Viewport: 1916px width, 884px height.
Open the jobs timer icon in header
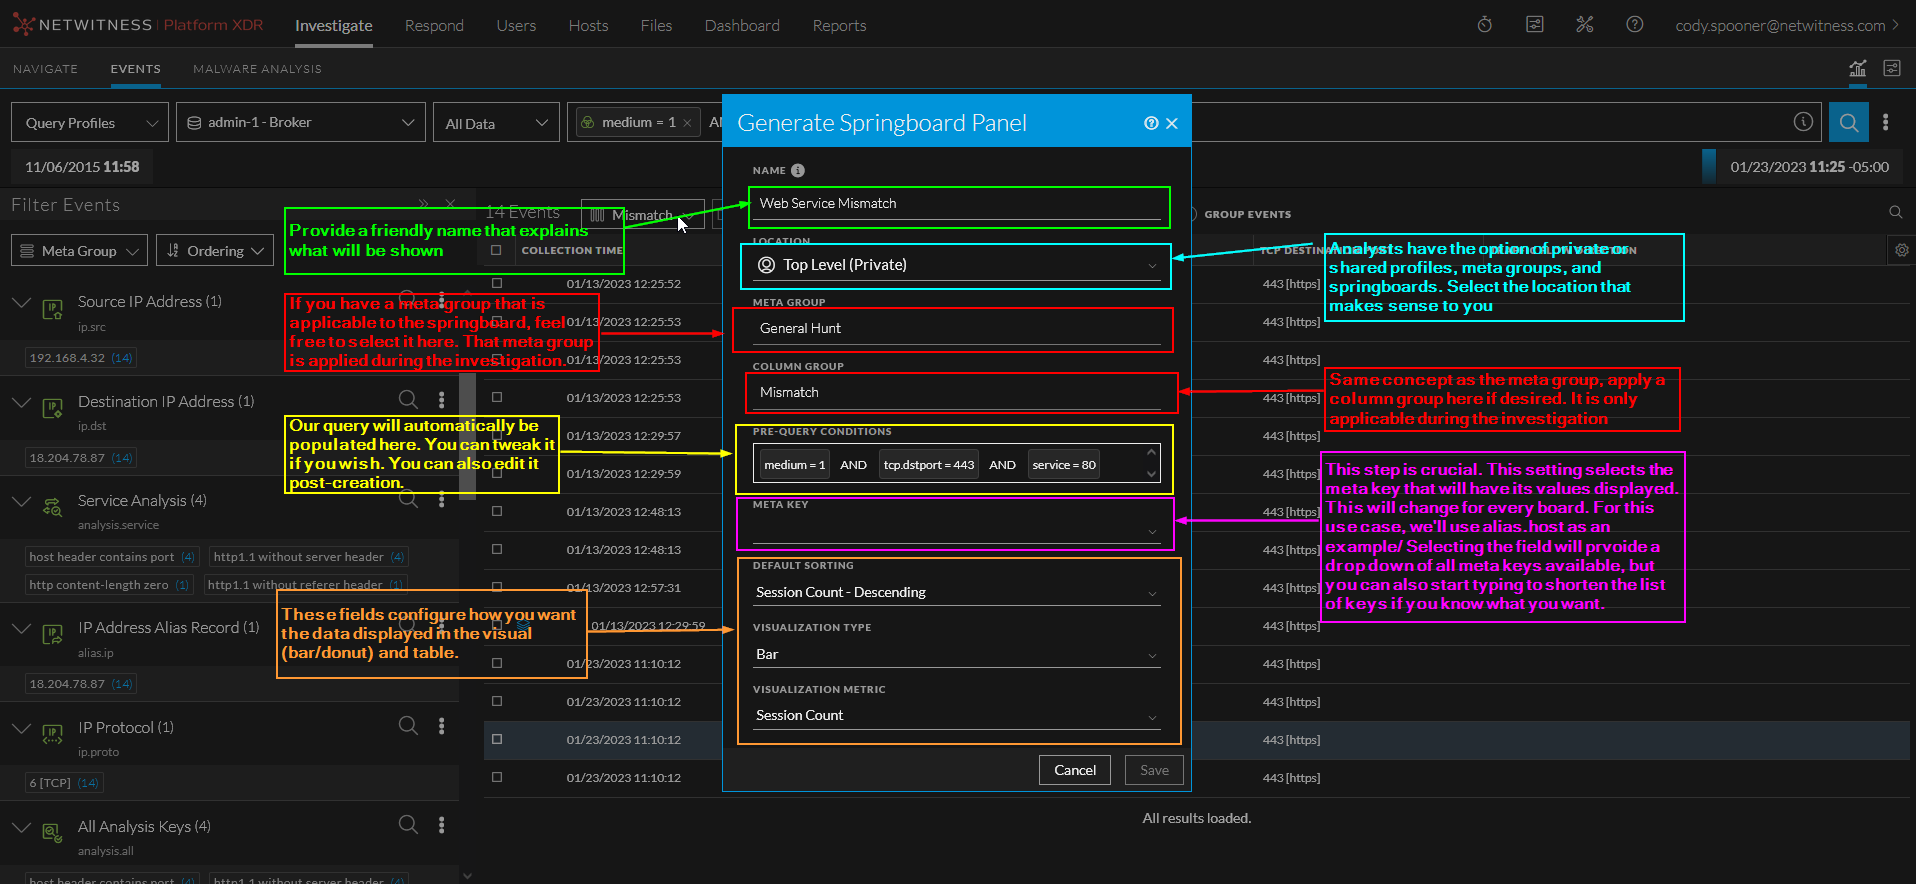coord(1485,25)
